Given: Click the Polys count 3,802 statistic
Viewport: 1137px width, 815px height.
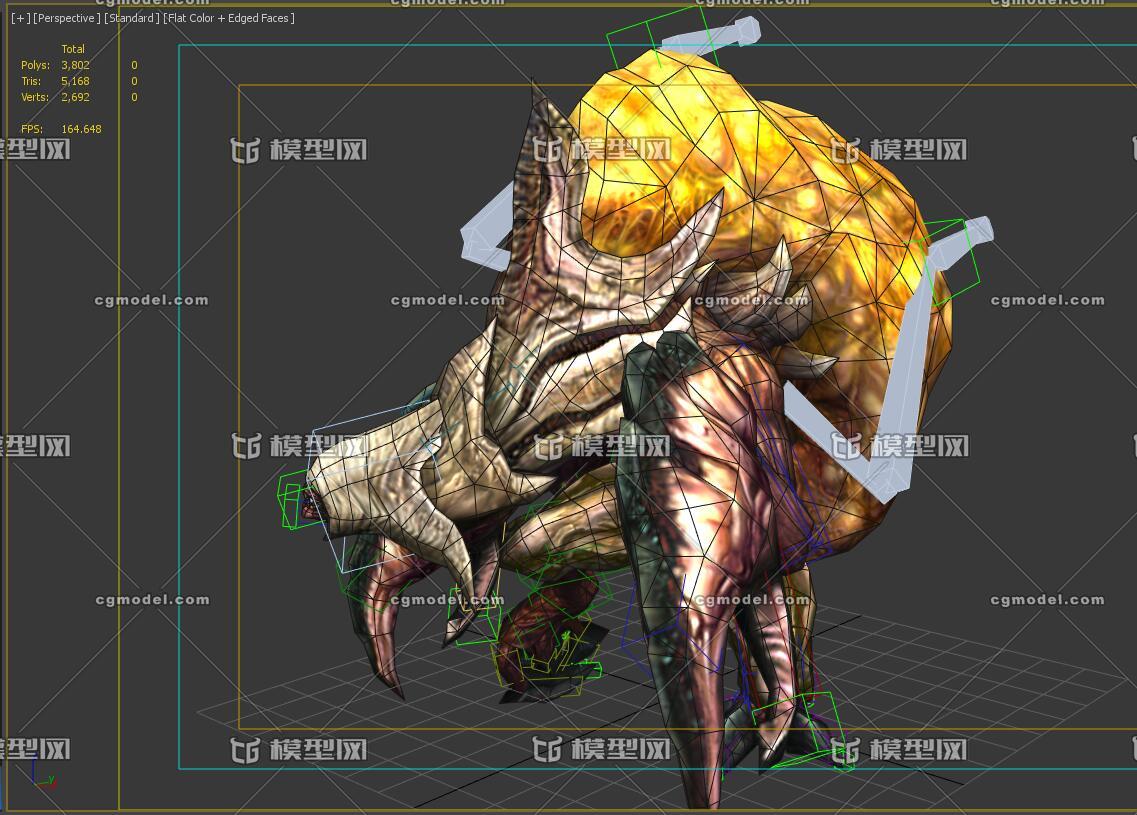Looking at the screenshot, I should click(x=75, y=65).
